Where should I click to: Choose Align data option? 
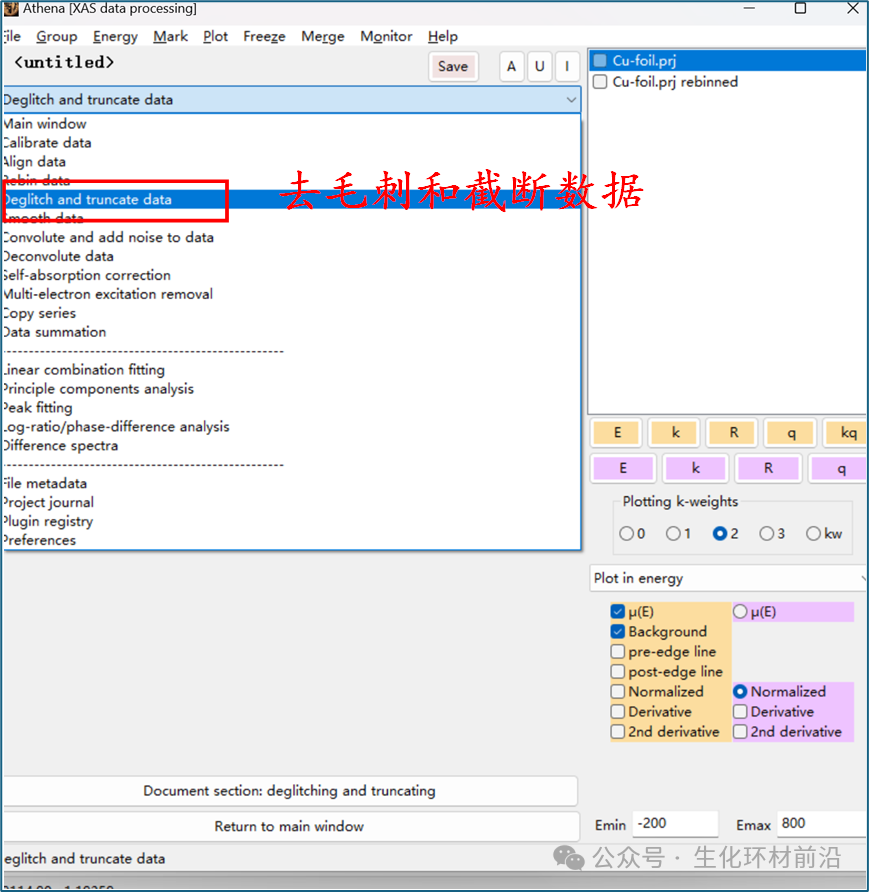292,162
